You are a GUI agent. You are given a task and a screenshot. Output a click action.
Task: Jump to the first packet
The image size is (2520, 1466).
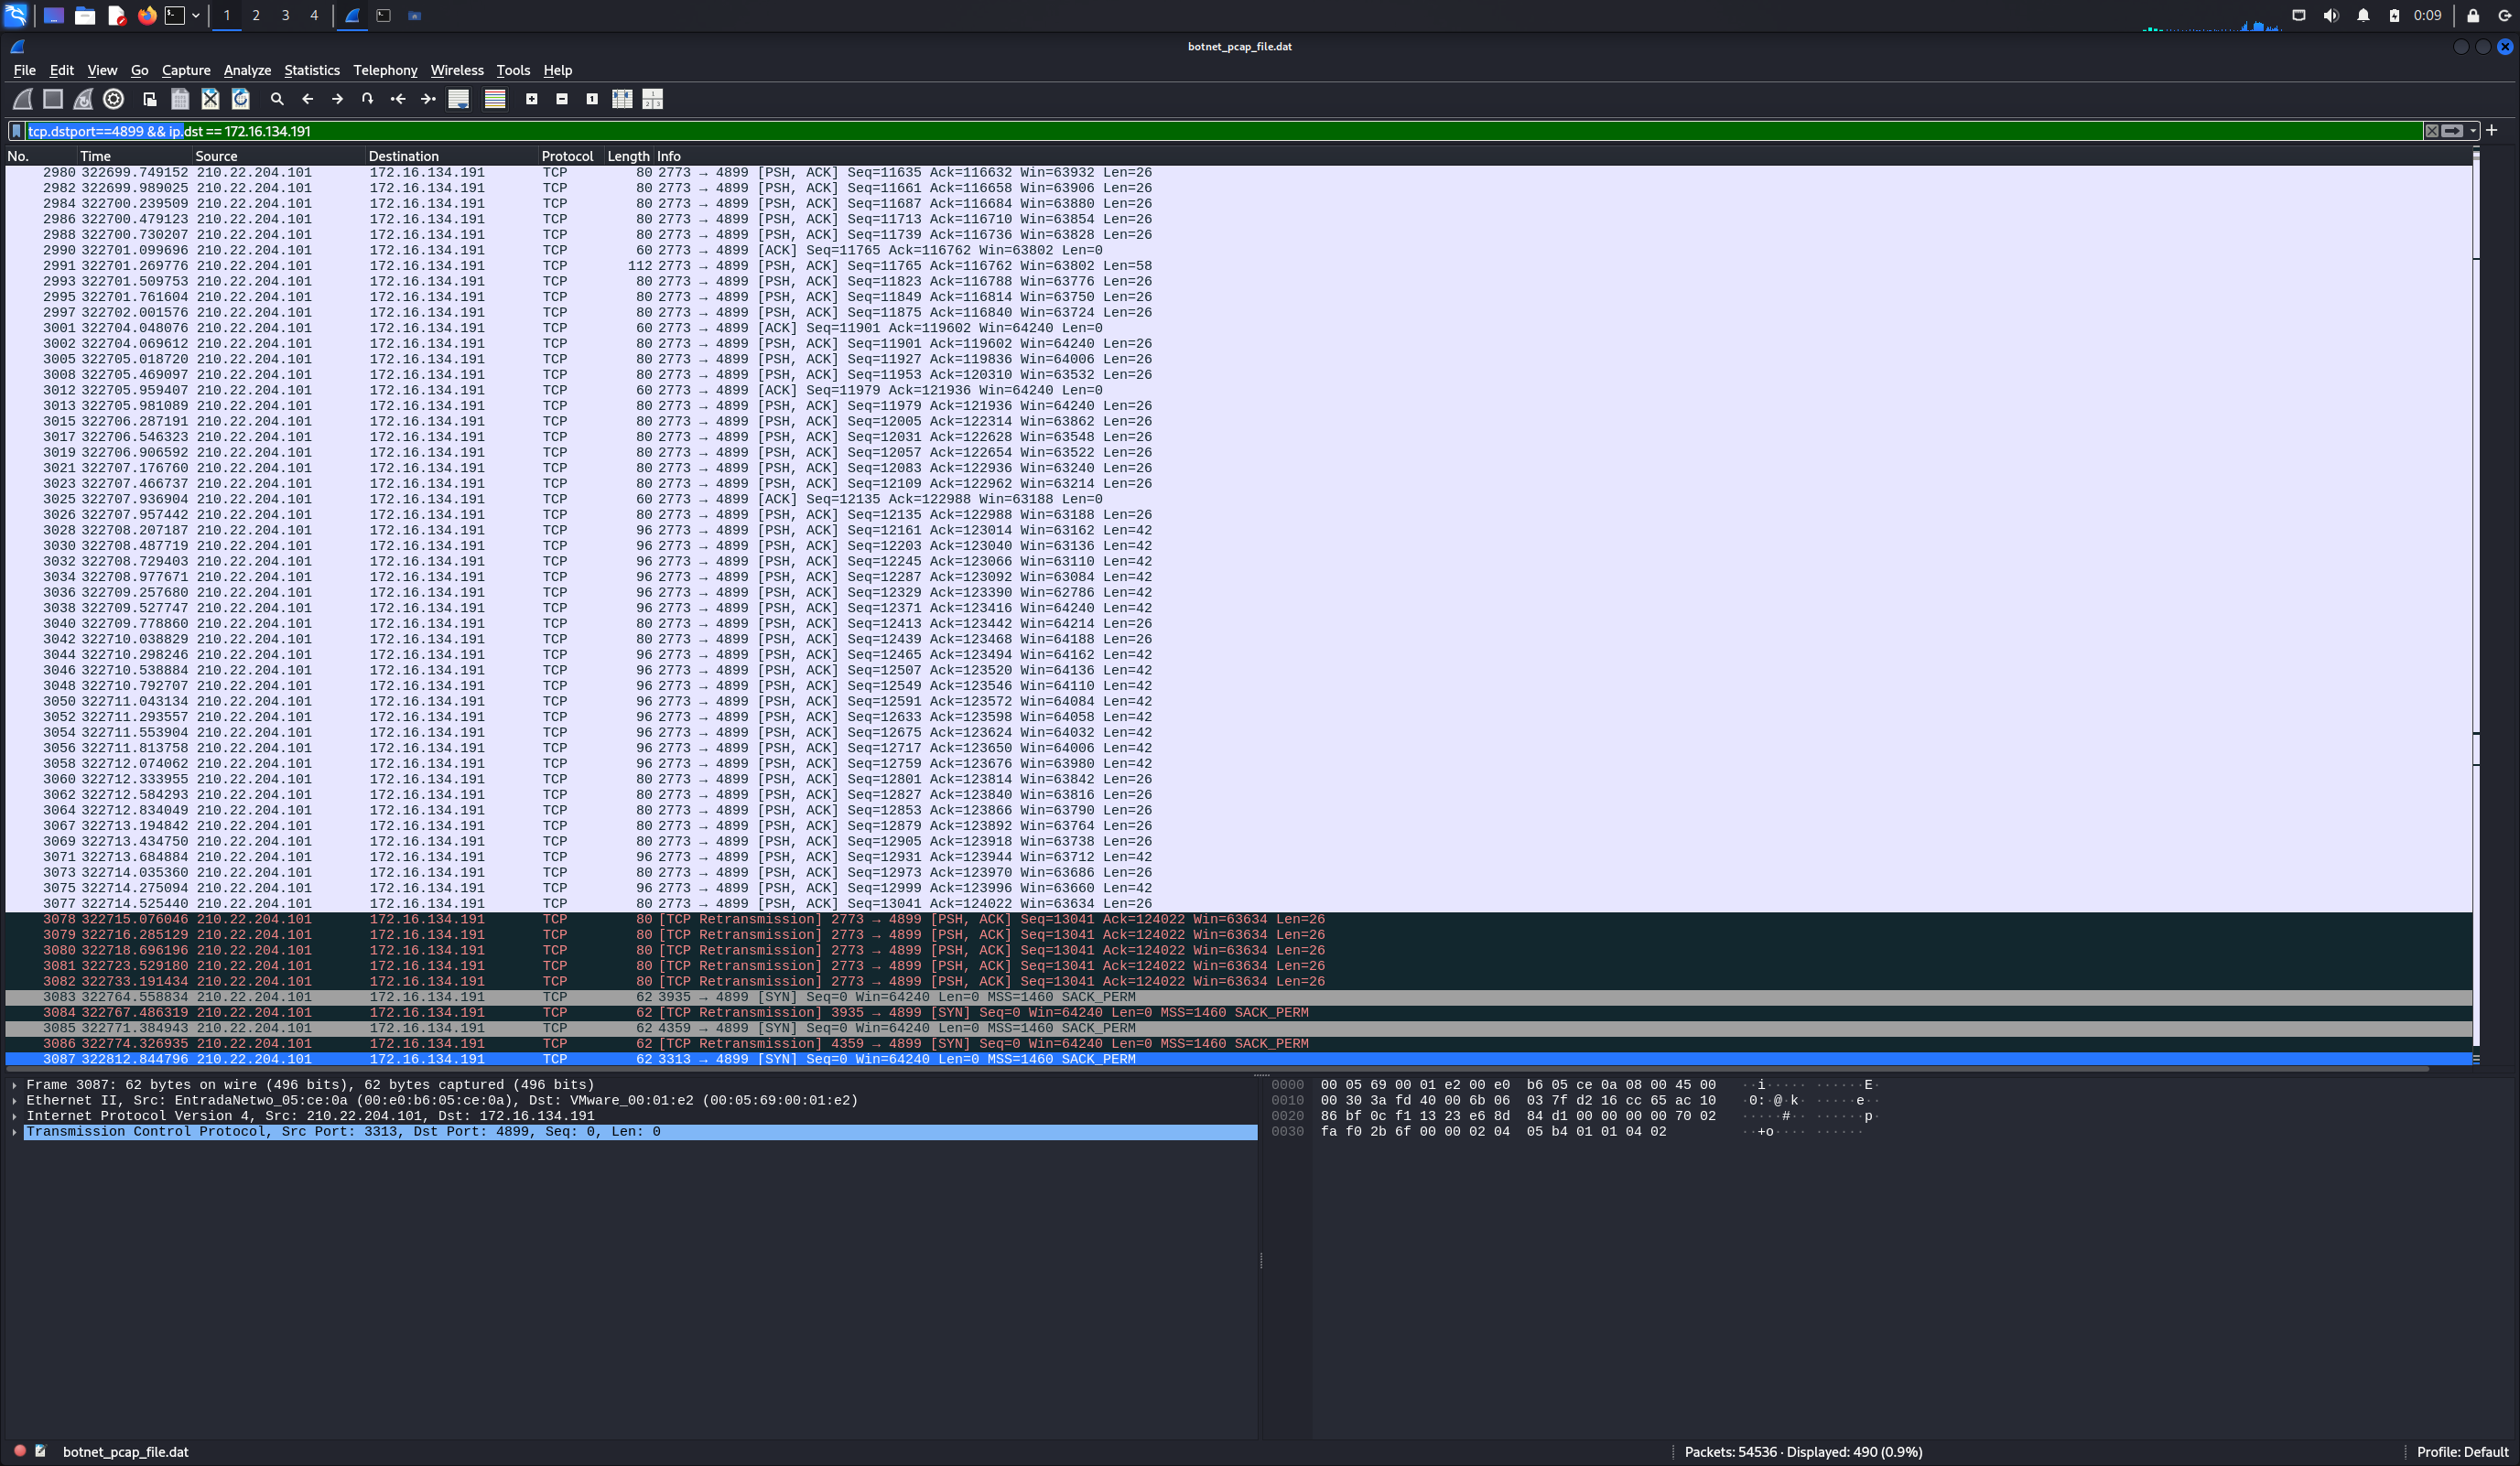click(398, 99)
